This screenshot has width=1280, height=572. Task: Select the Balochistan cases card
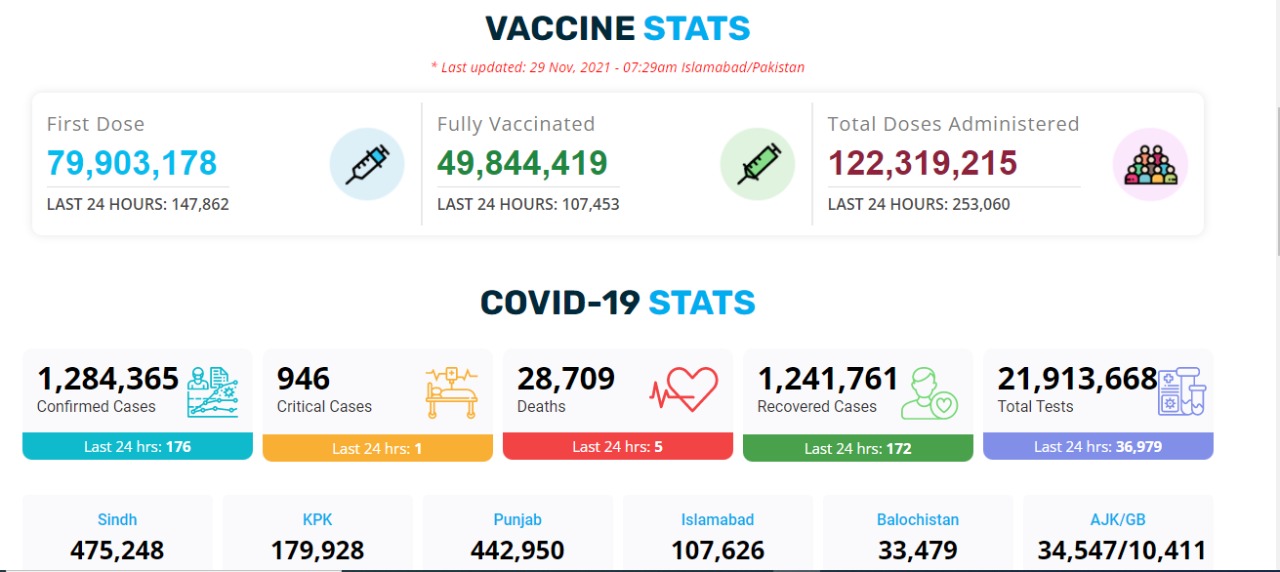point(918,533)
